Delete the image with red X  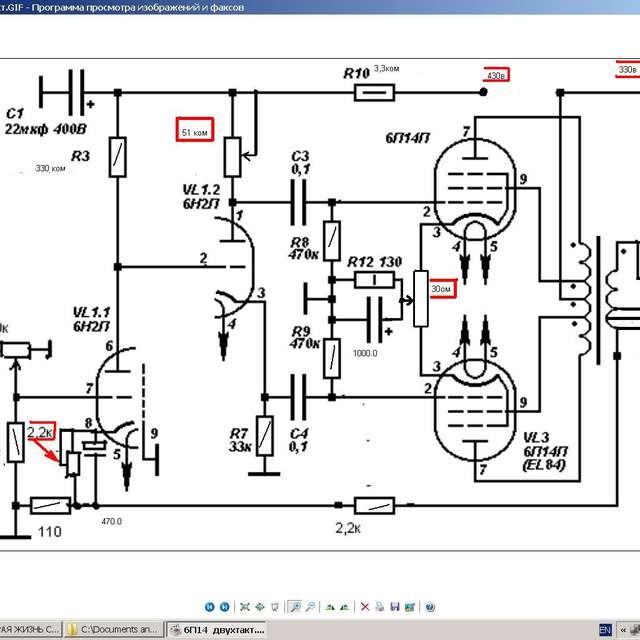pyautogui.click(x=365, y=607)
